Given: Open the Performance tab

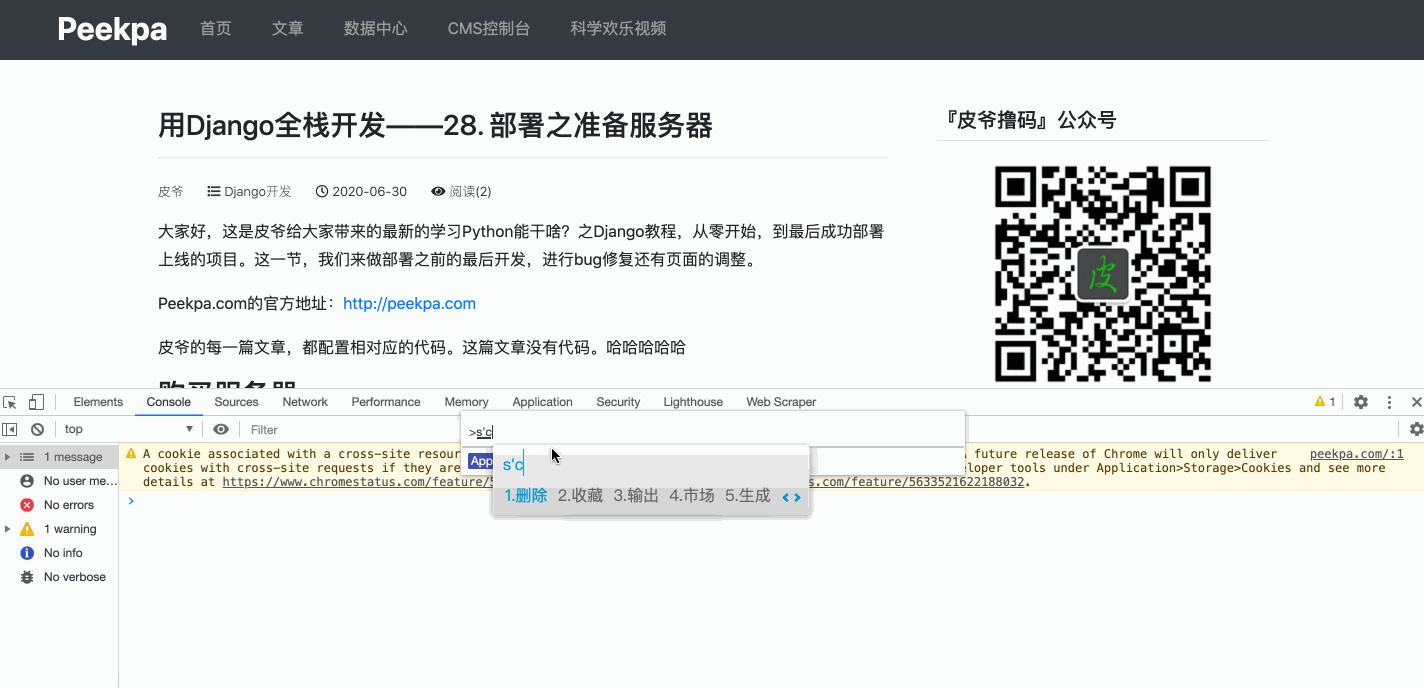Looking at the screenshot, I should (x=386, y=402).
